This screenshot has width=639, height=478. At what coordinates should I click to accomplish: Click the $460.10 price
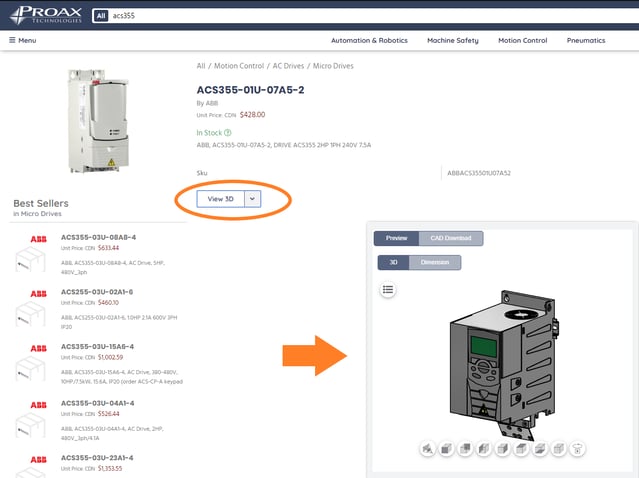click(108, 302)
